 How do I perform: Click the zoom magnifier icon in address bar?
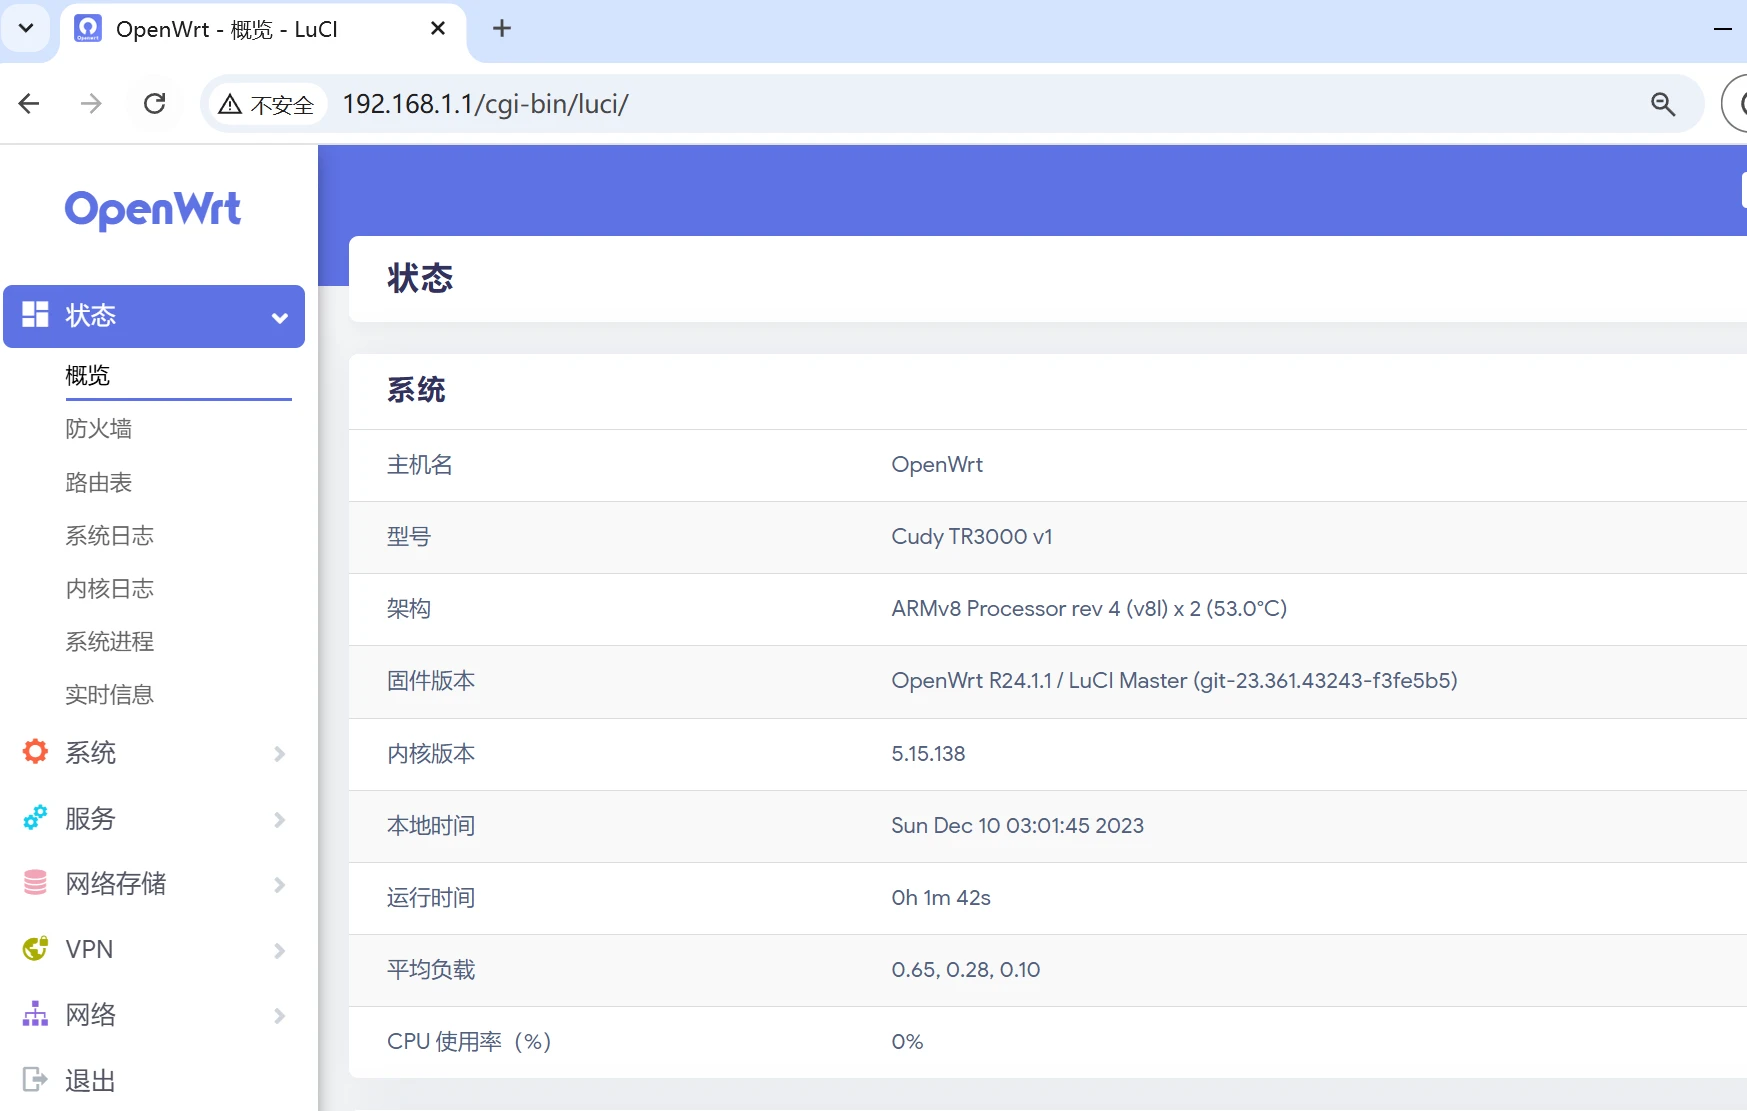coord(1662,104)
